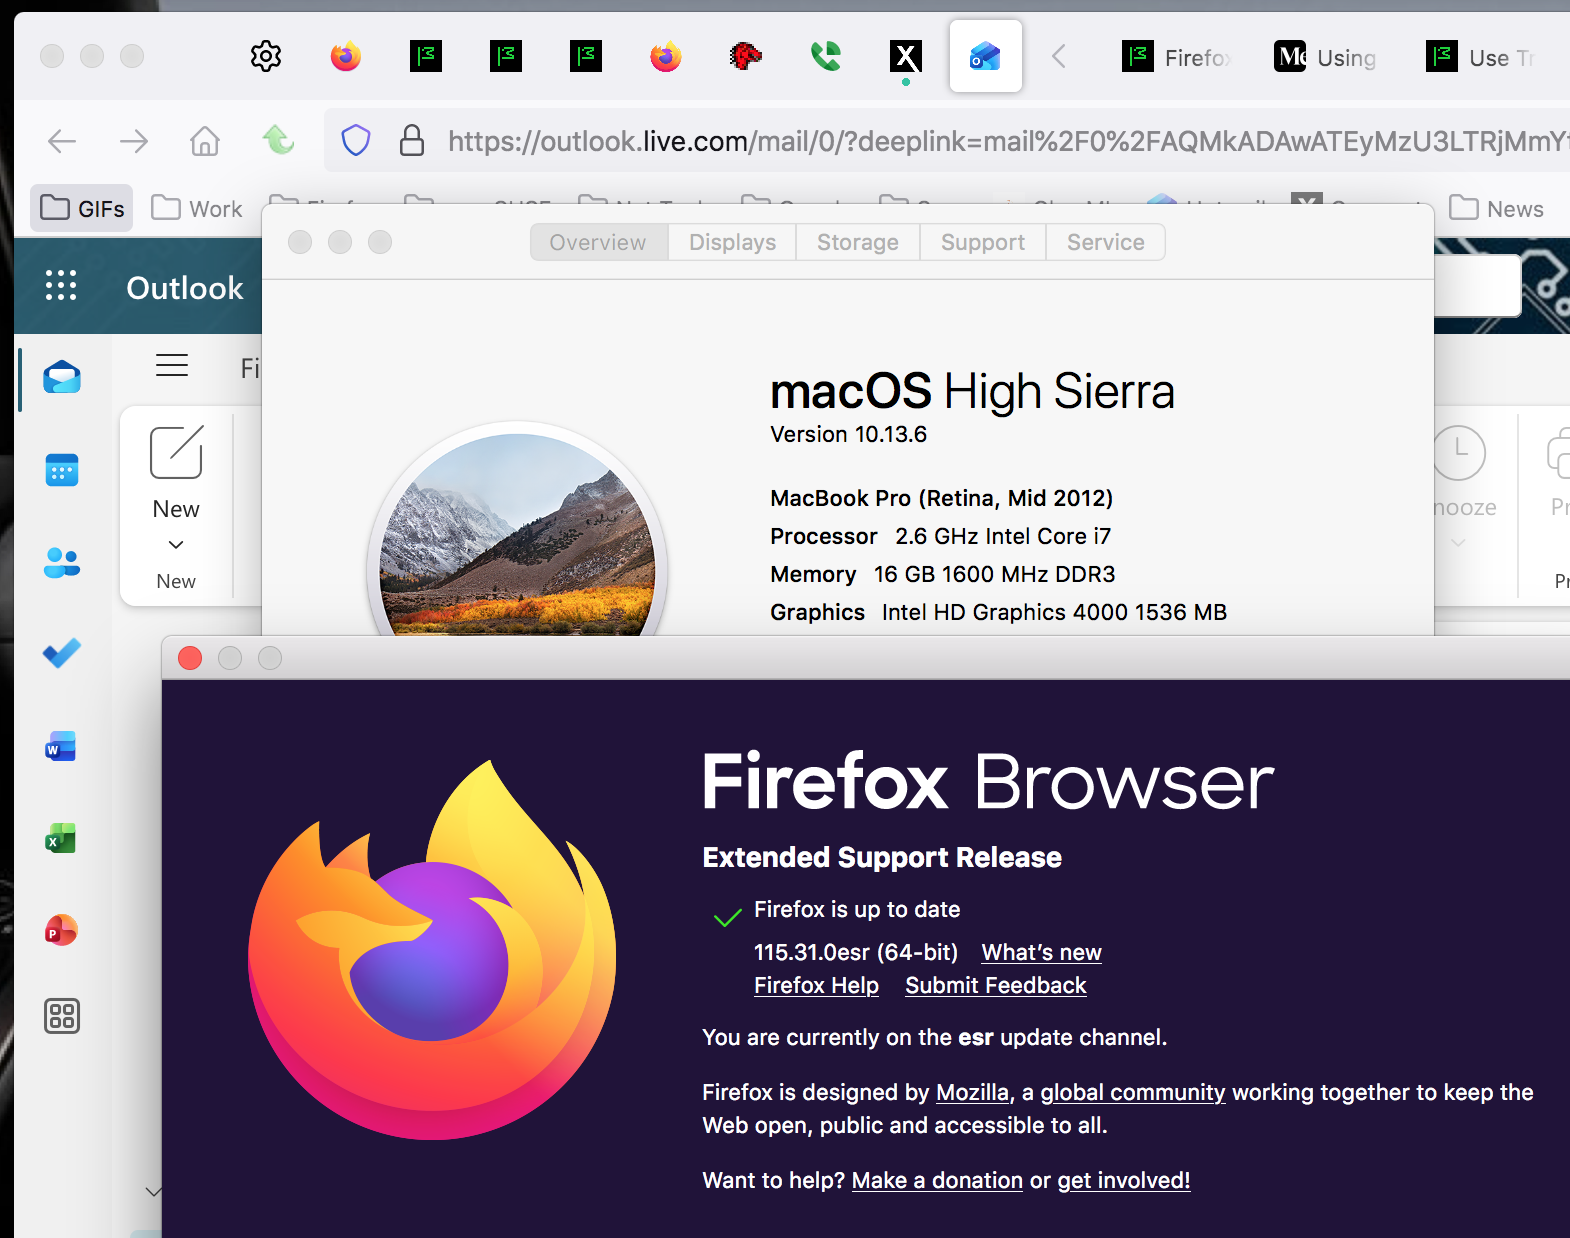Open To Do checkmark in Outlook sidebar

click(62, 654)
